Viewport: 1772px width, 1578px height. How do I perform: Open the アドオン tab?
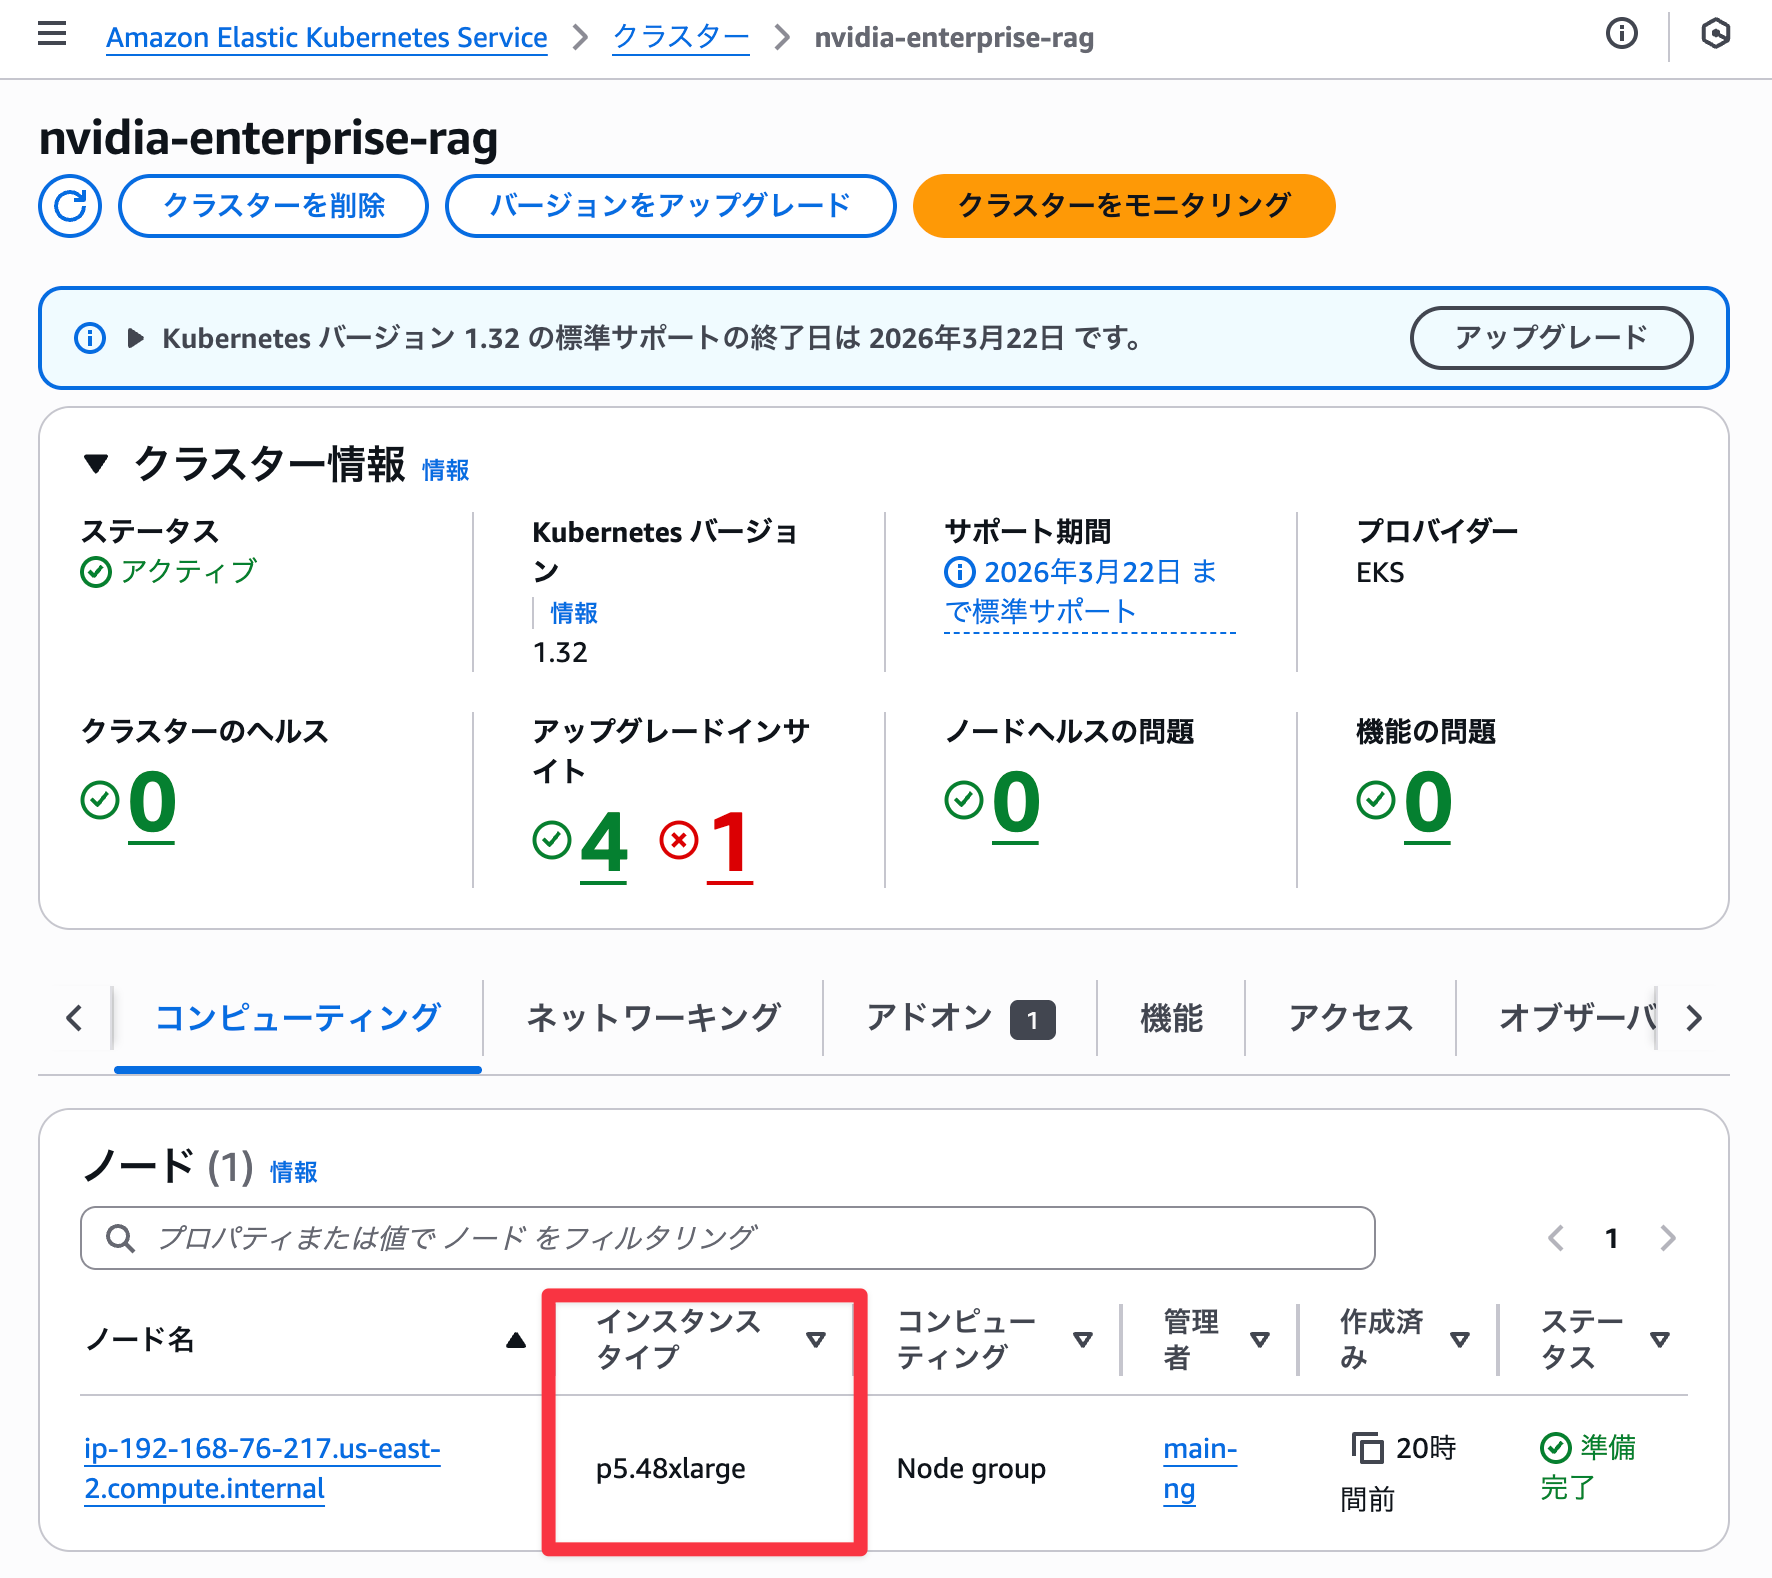(928, 1017)
